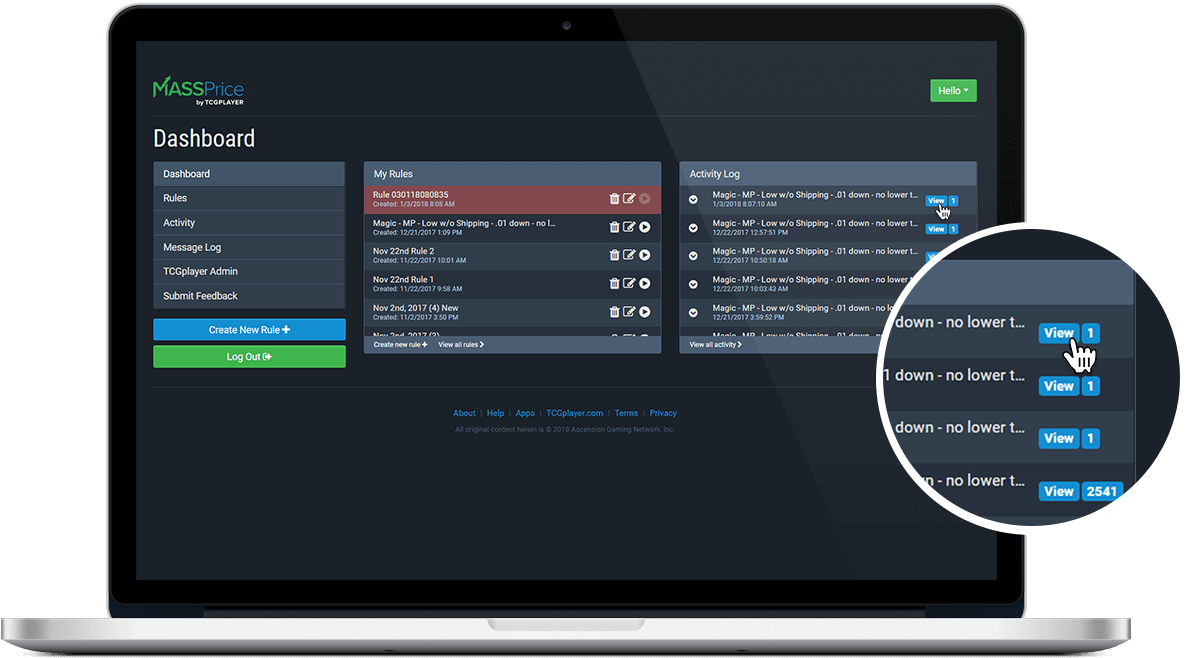Click the Activity Log panel header
Screen dimensions: 1200x658
[x=828, y=174]
